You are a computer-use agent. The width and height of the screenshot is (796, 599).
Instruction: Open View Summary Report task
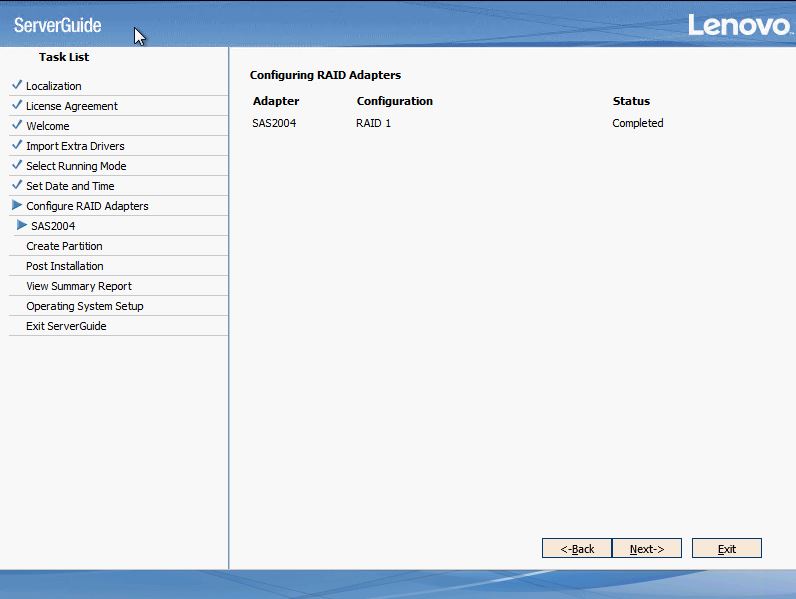(79, 286)
